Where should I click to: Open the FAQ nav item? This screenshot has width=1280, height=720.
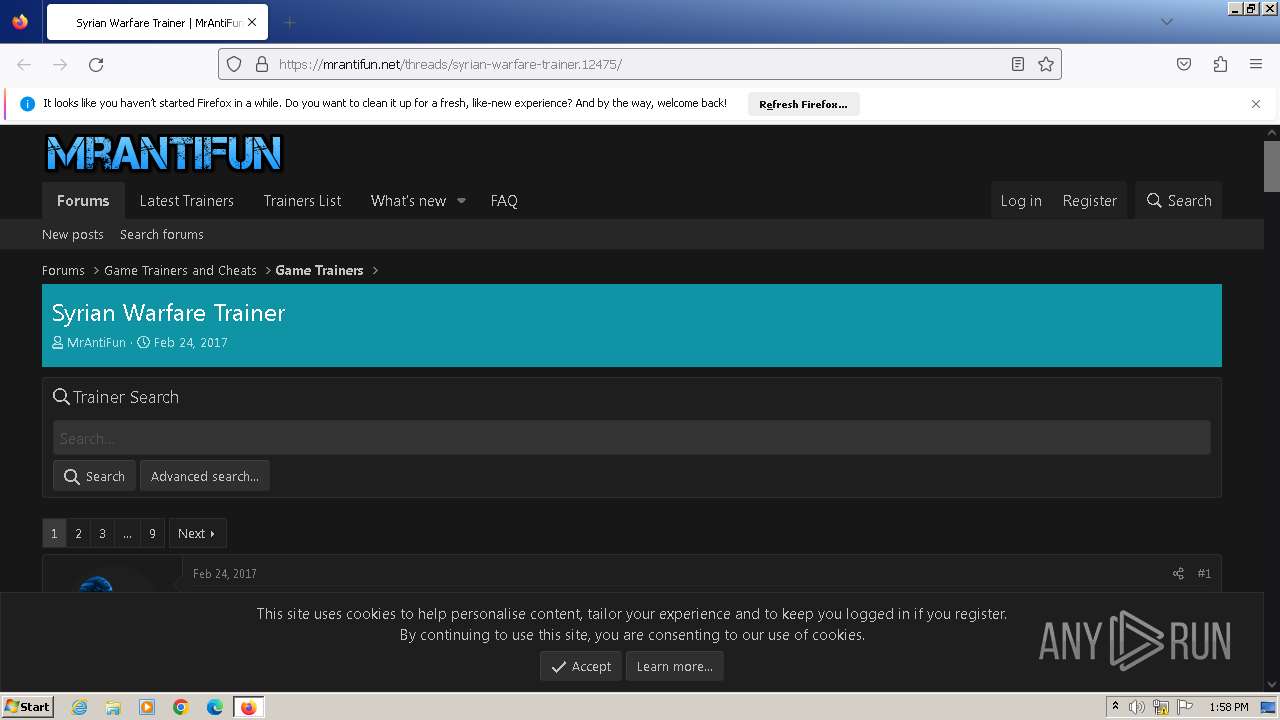coord(504,200)
